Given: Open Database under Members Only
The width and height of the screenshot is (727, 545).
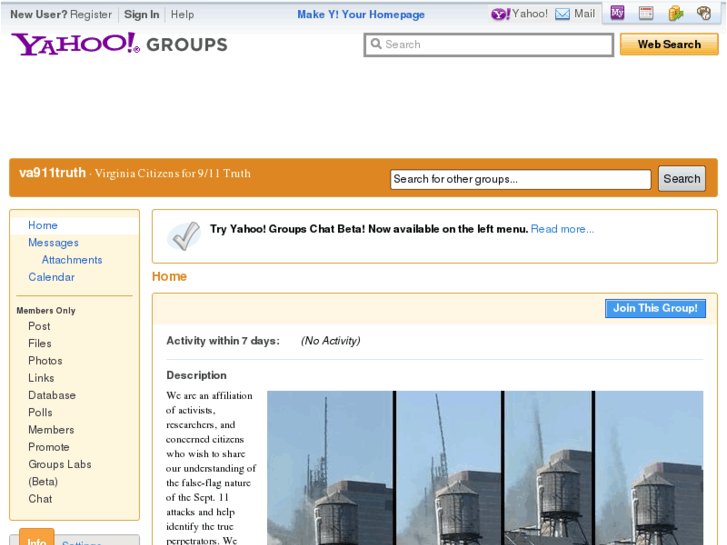Looking at the screenshot, I should [52, 395].
